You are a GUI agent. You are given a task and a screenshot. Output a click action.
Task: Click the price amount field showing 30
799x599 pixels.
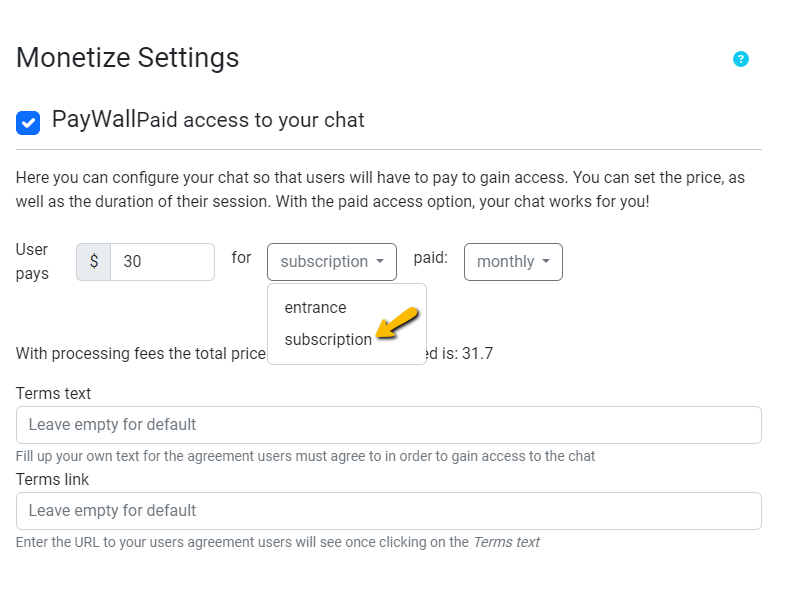(x=162, y=262)
